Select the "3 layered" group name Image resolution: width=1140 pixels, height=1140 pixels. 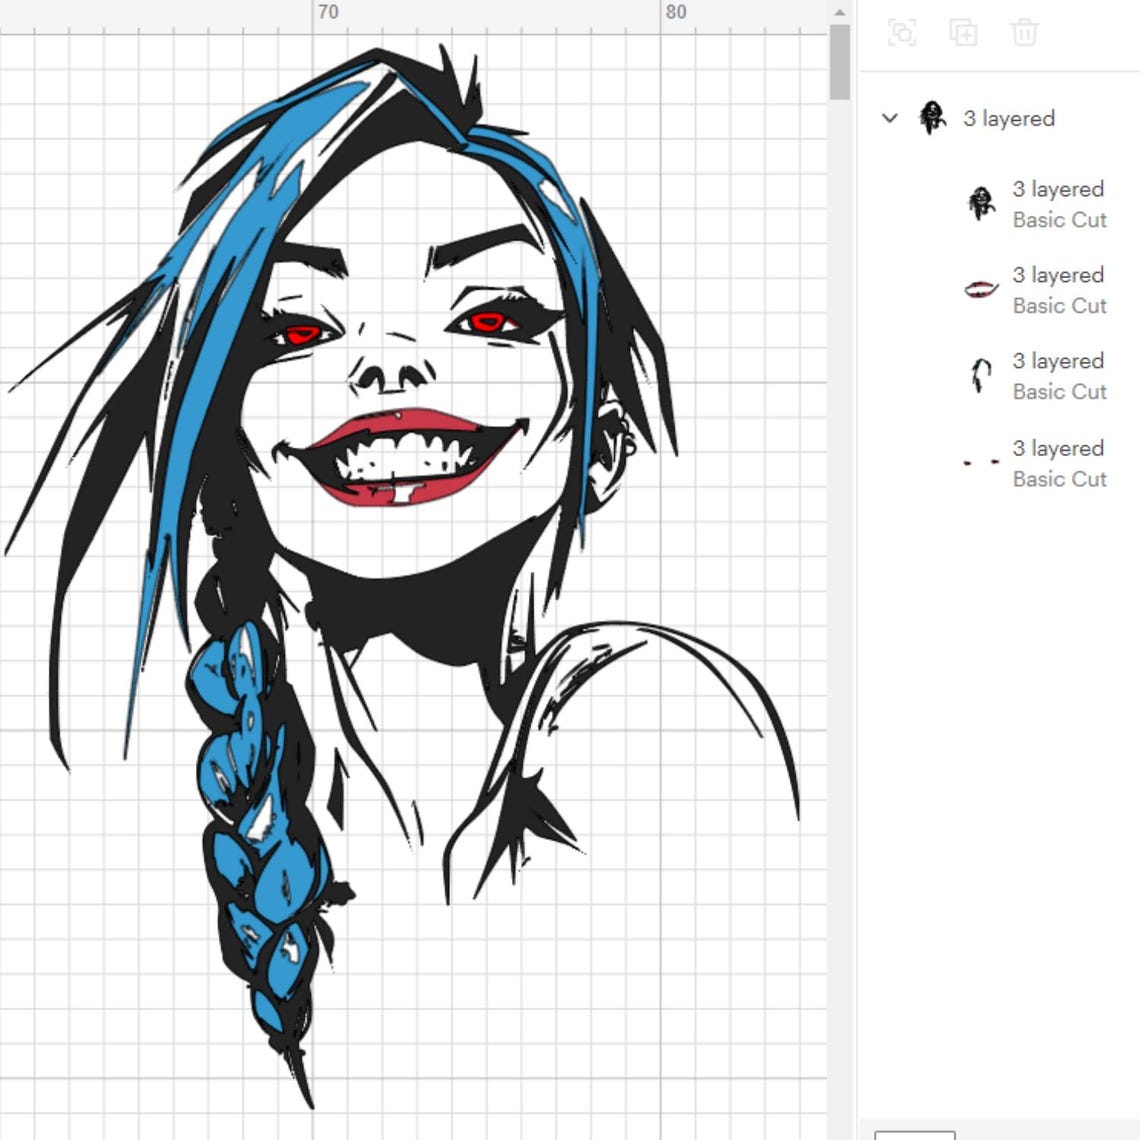[1008, 118]
